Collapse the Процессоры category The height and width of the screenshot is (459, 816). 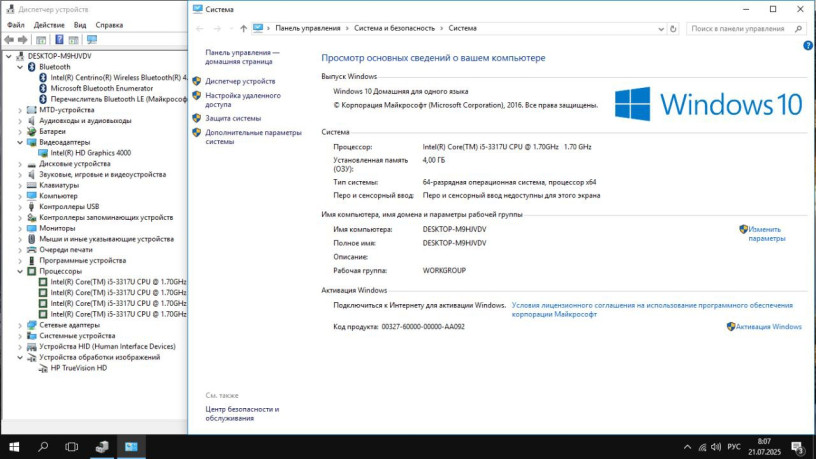click(20, 272)
